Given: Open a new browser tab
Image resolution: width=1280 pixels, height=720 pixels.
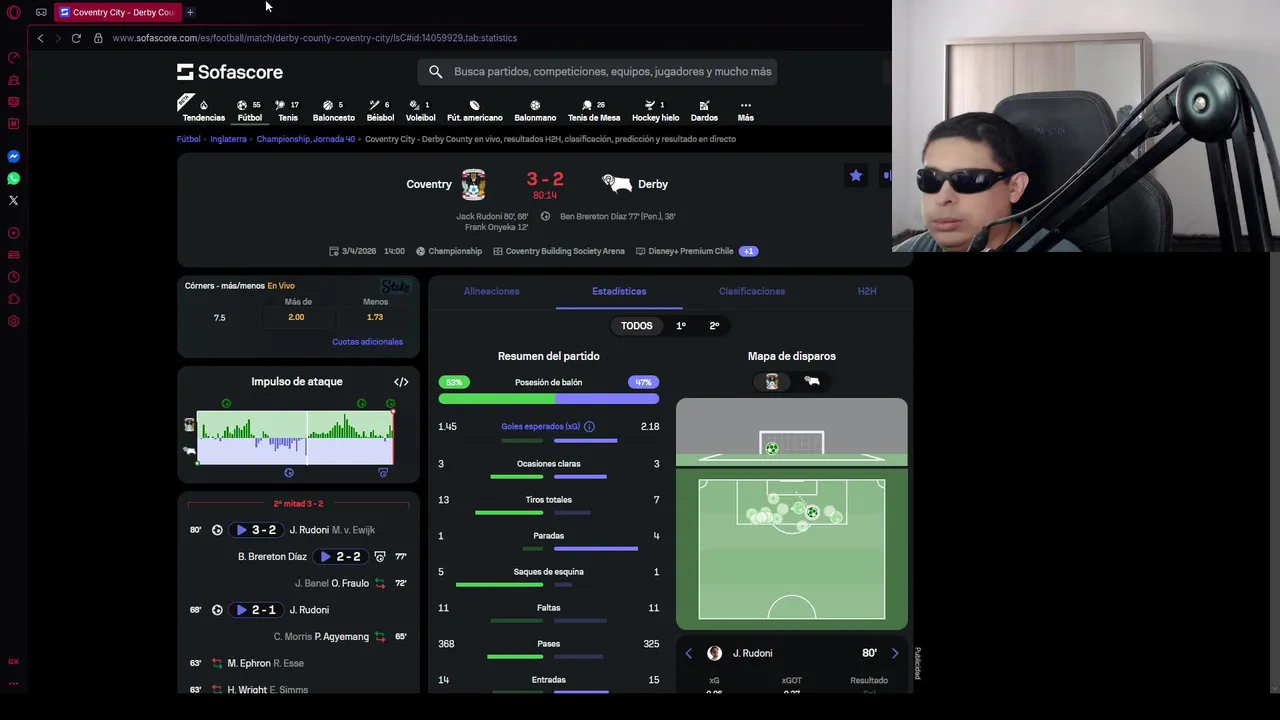Looking at the screenshot, I should tap(190, 12).
